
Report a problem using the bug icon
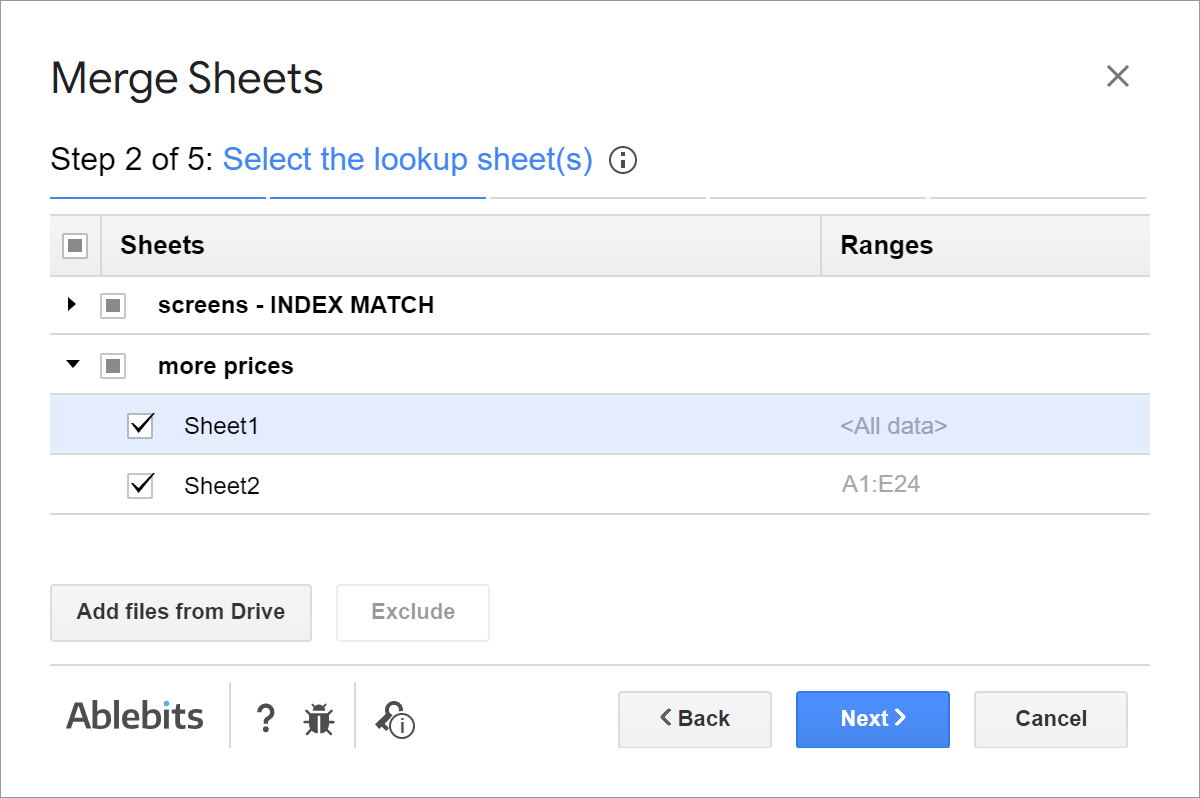coord(318,718)
